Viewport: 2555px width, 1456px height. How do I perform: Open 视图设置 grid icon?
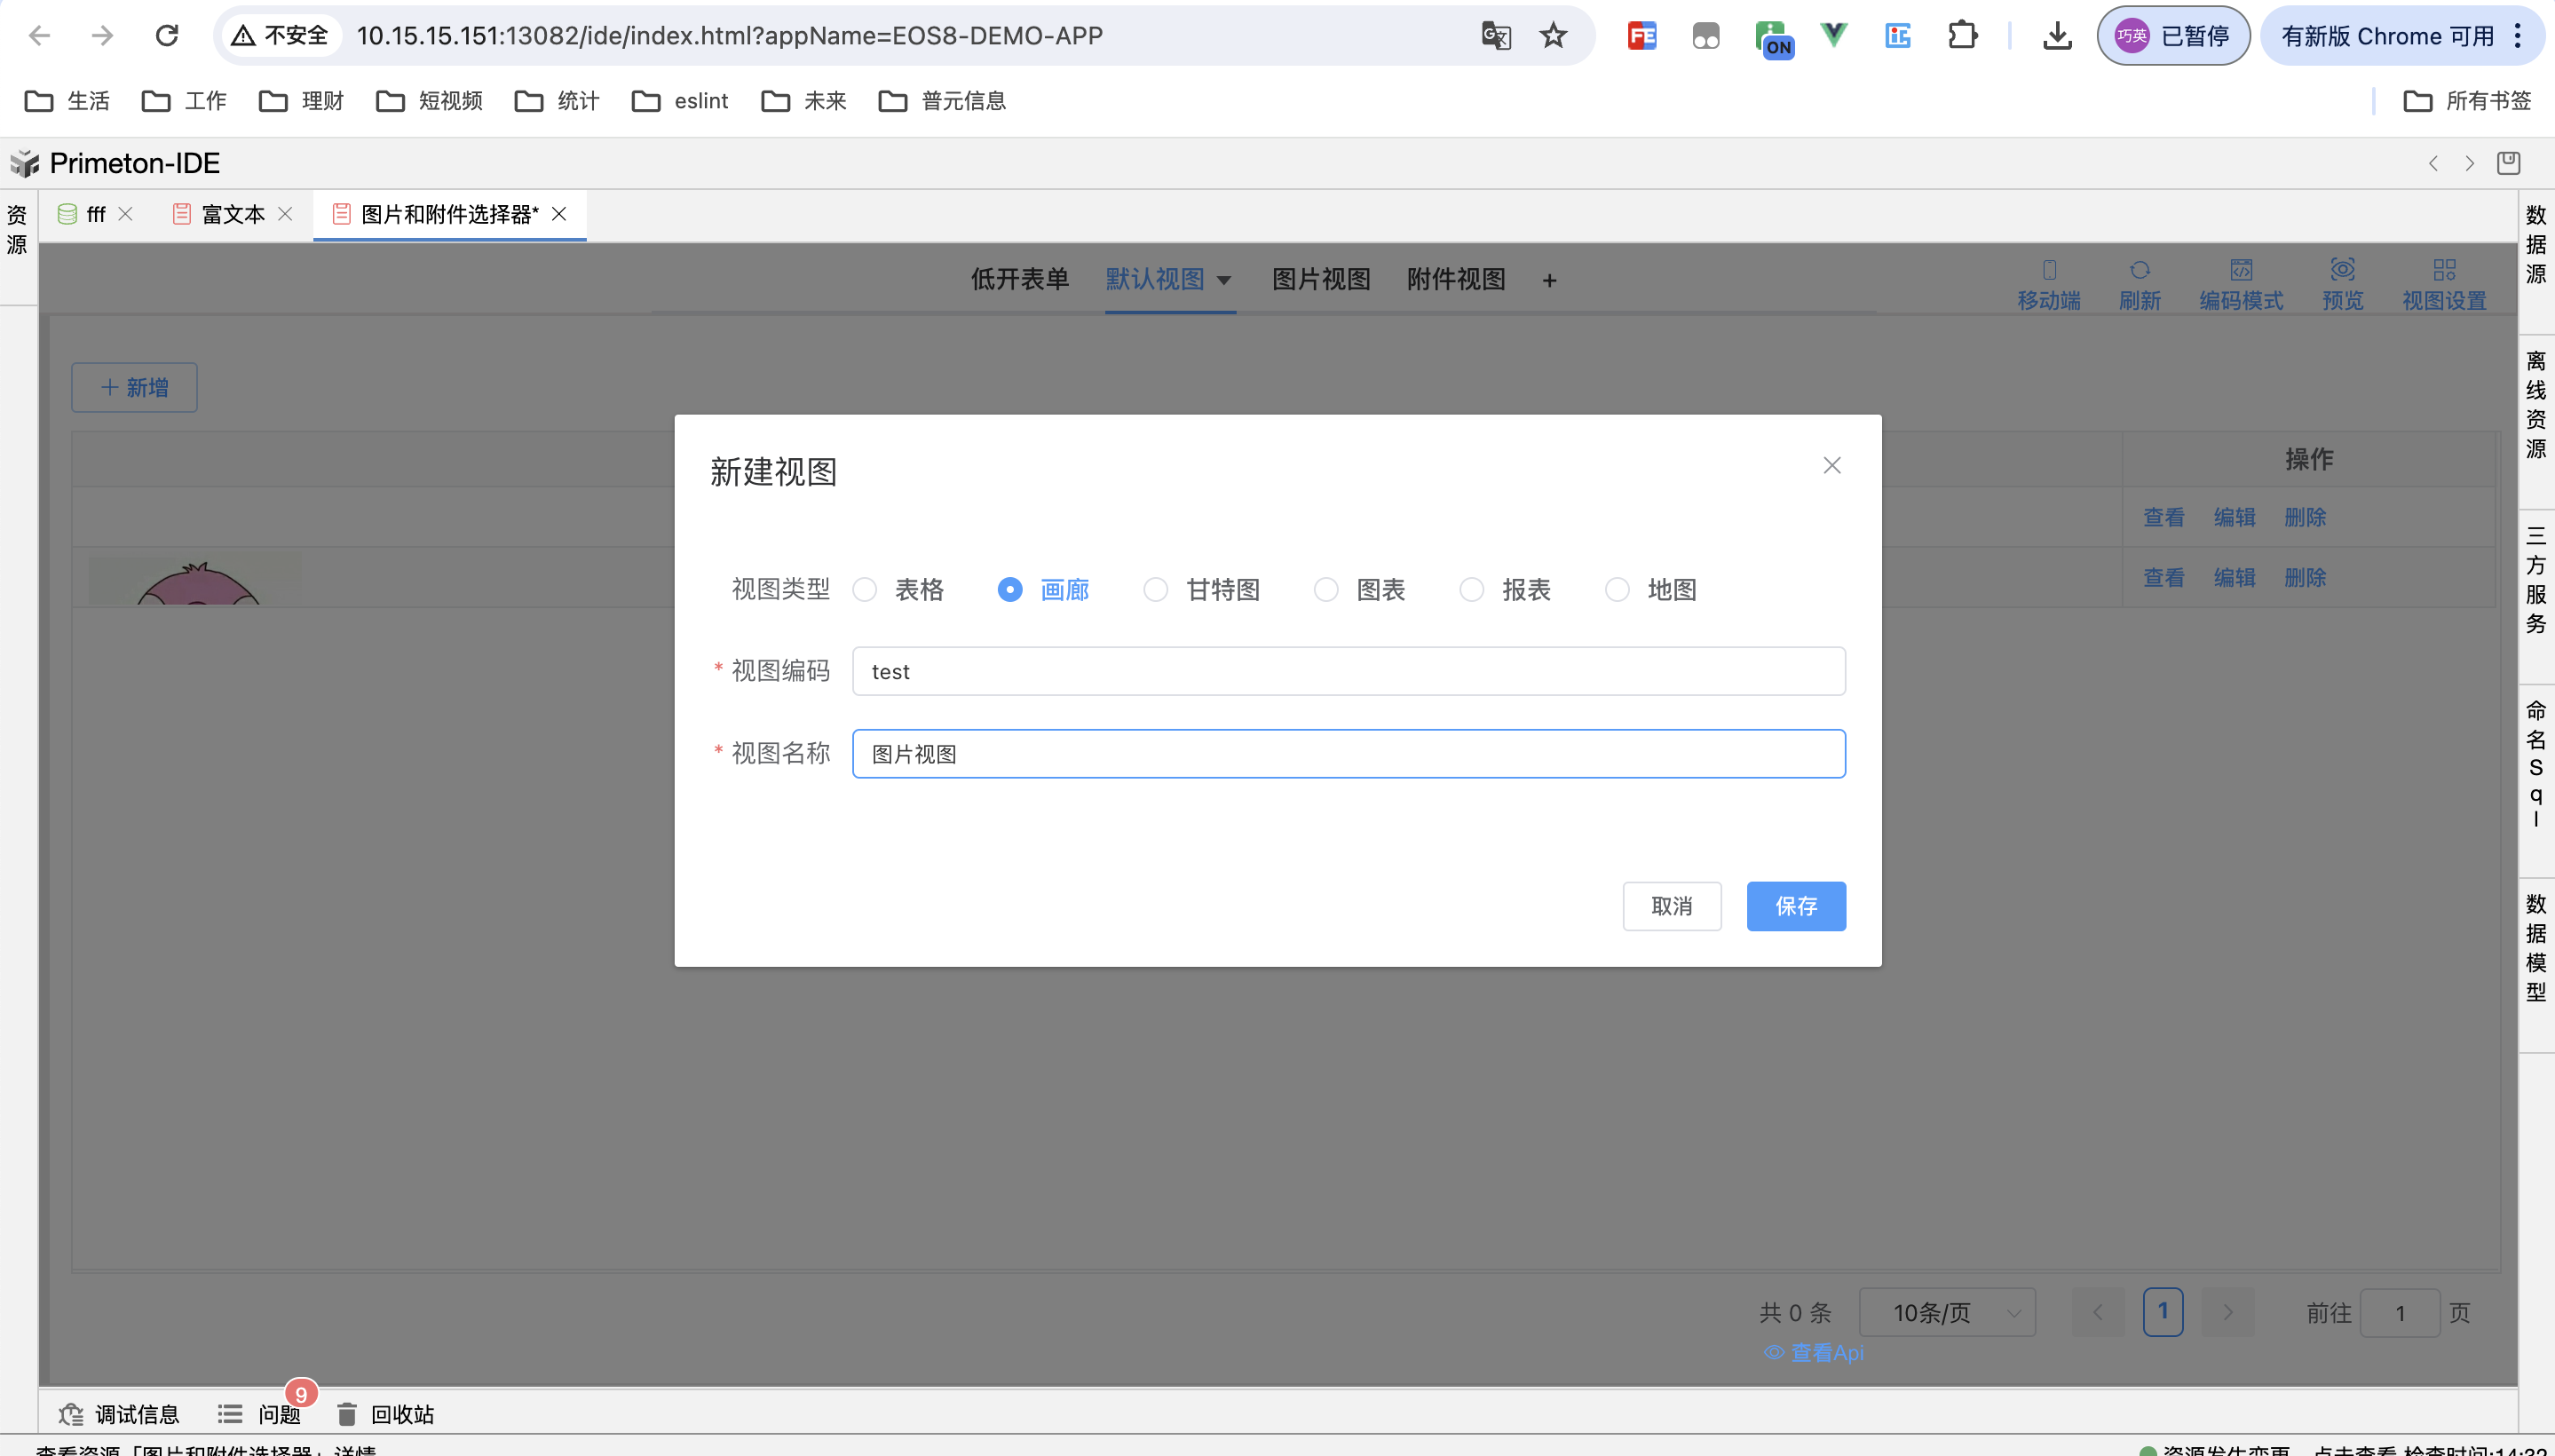click(x=2444, y=270)
